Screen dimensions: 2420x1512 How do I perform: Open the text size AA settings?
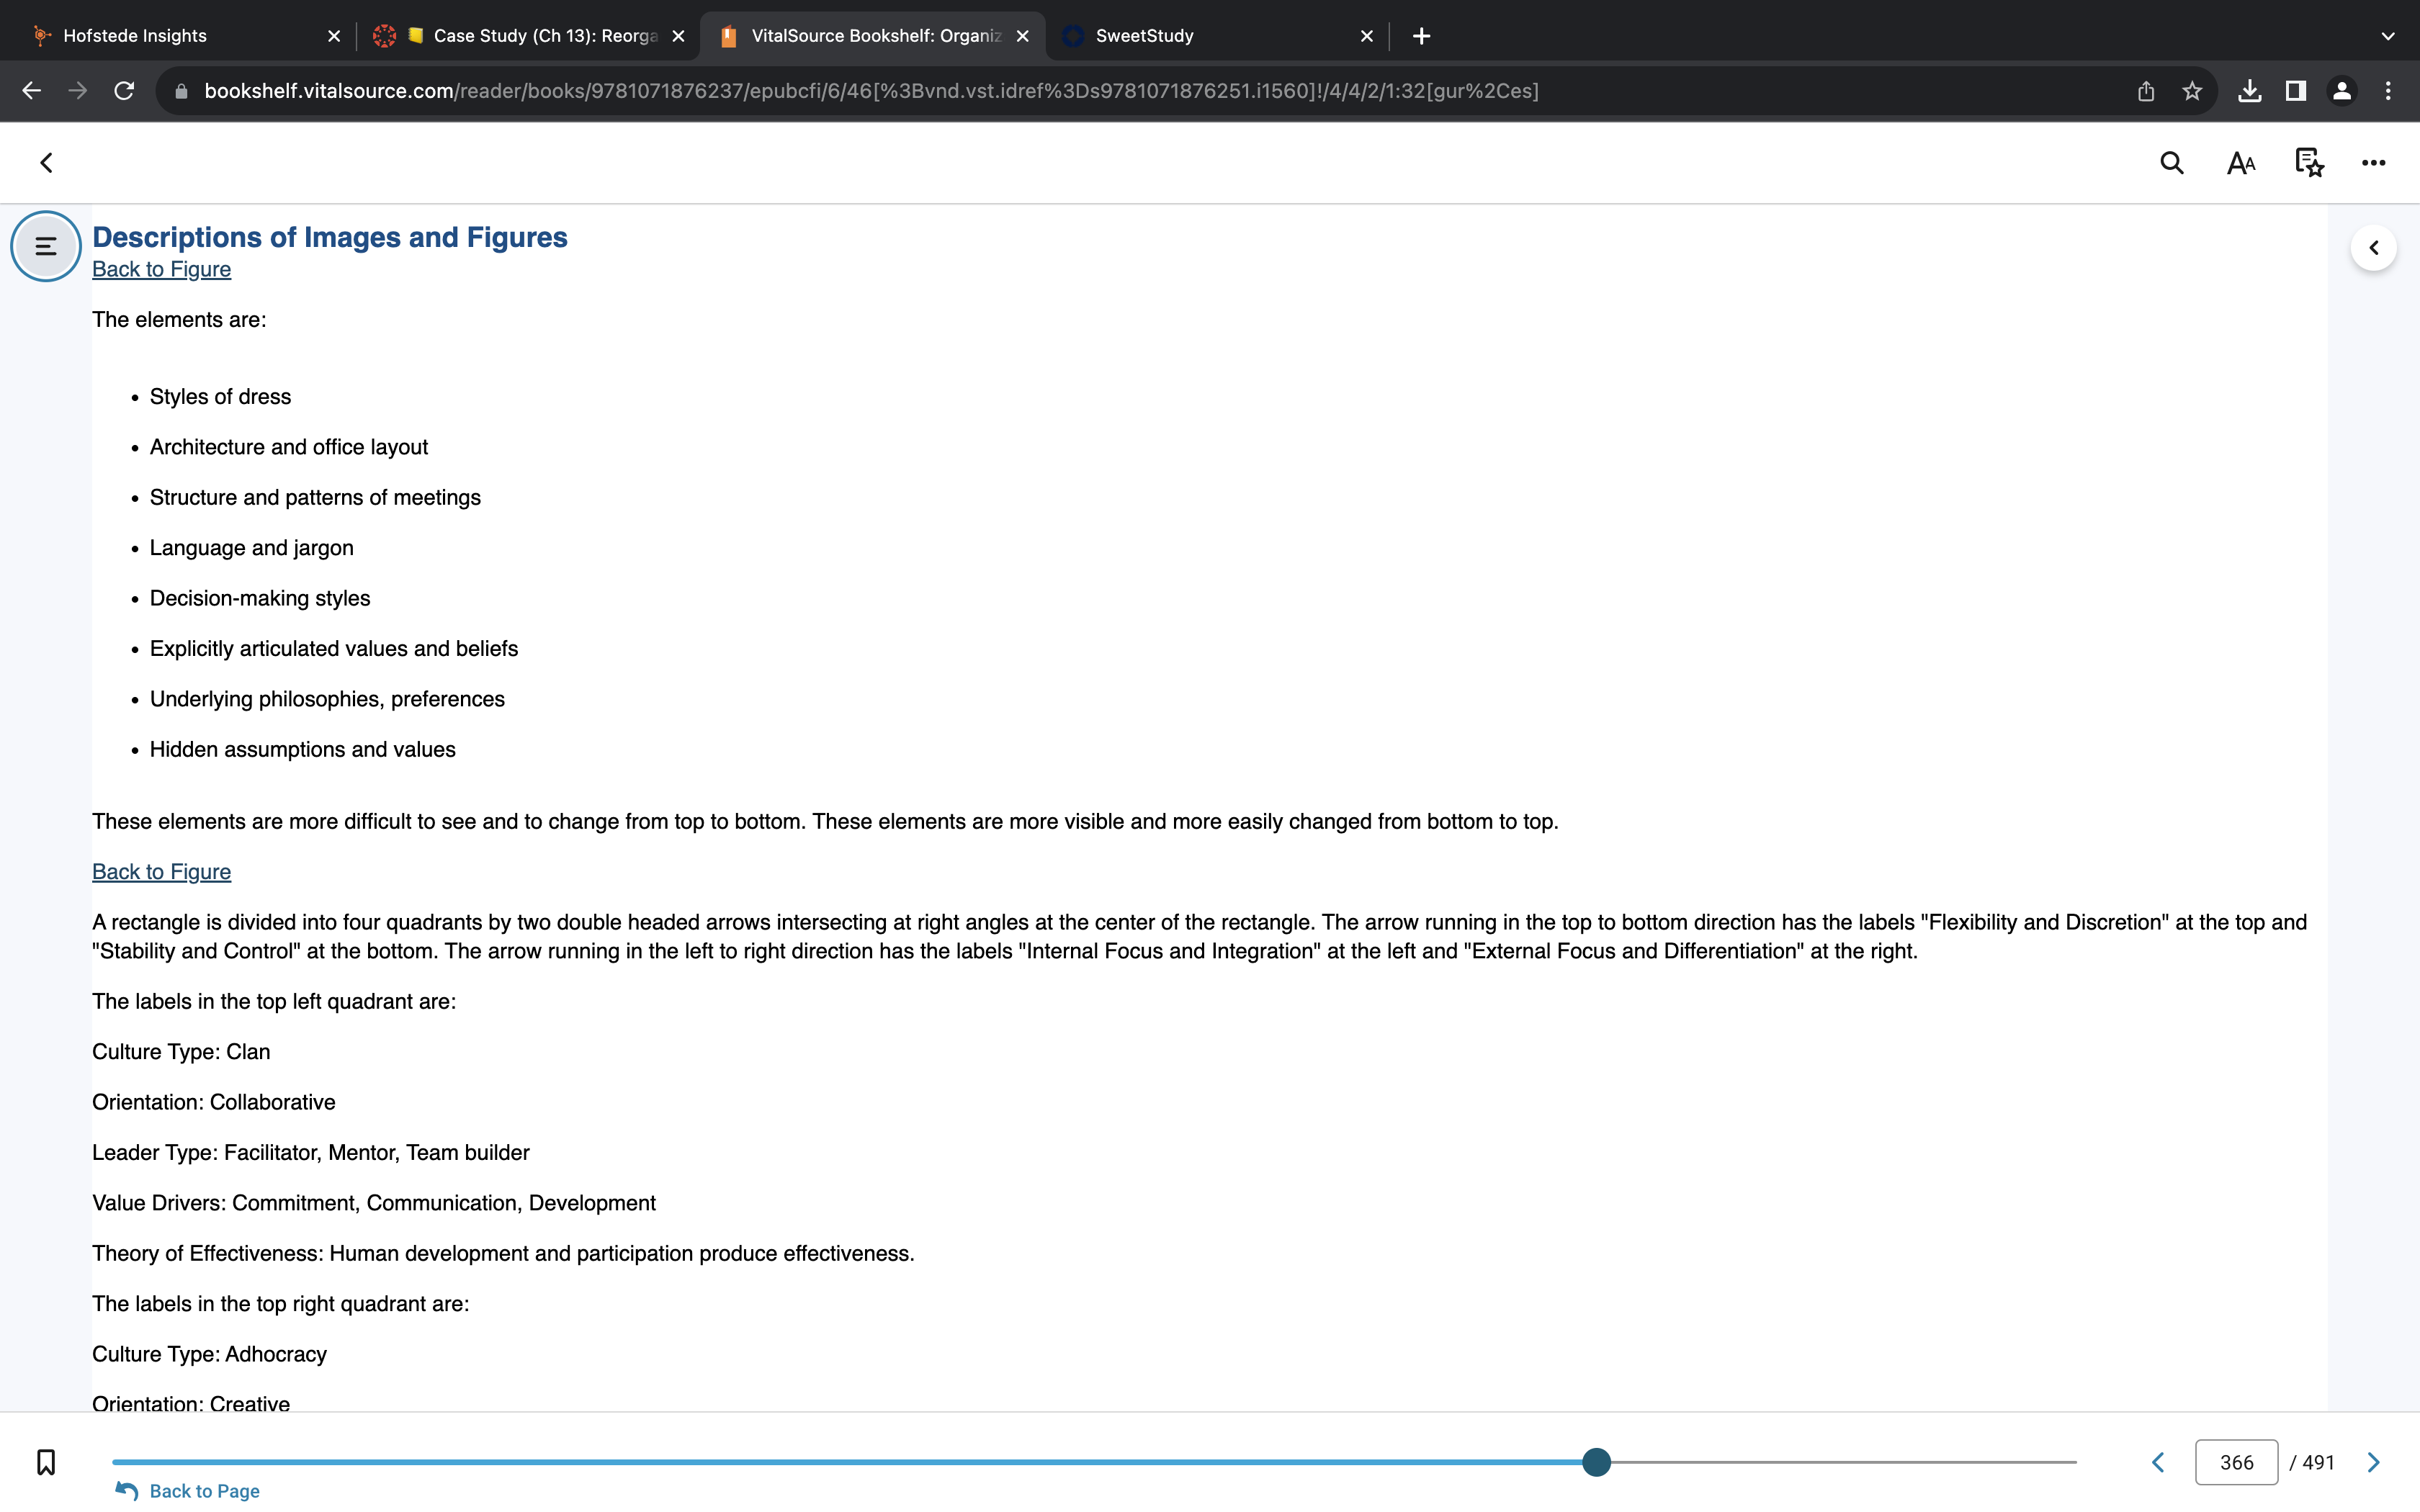click(x=2241, y=163)
